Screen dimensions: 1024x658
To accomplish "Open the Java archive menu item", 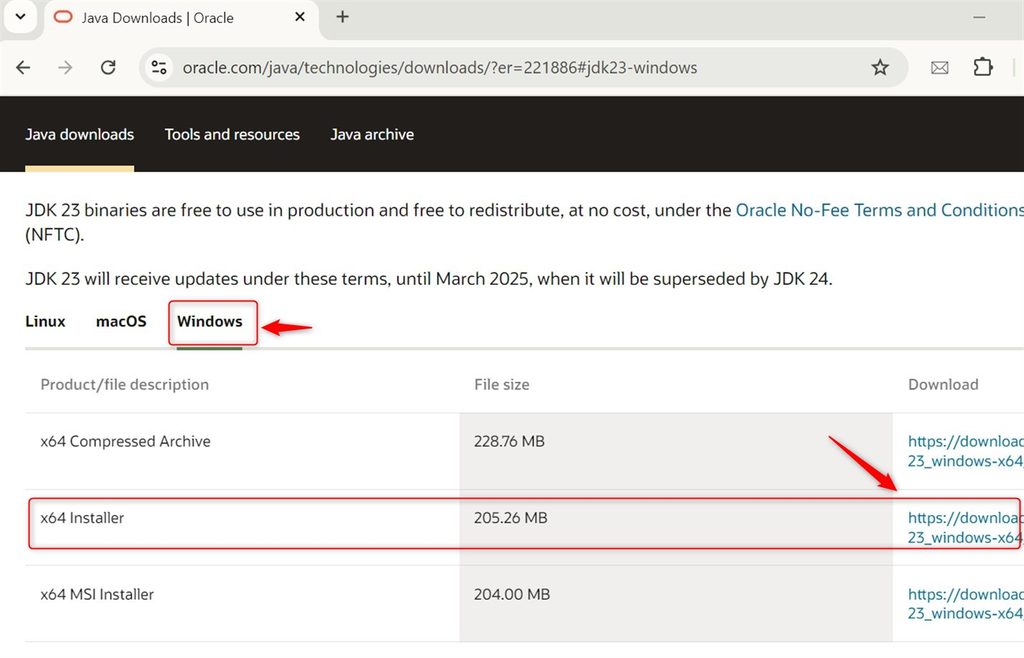I will [372, 134].
